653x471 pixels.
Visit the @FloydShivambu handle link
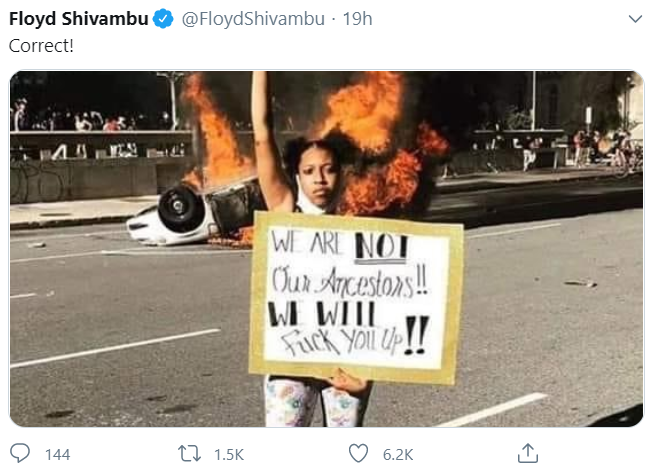[253, 19]
